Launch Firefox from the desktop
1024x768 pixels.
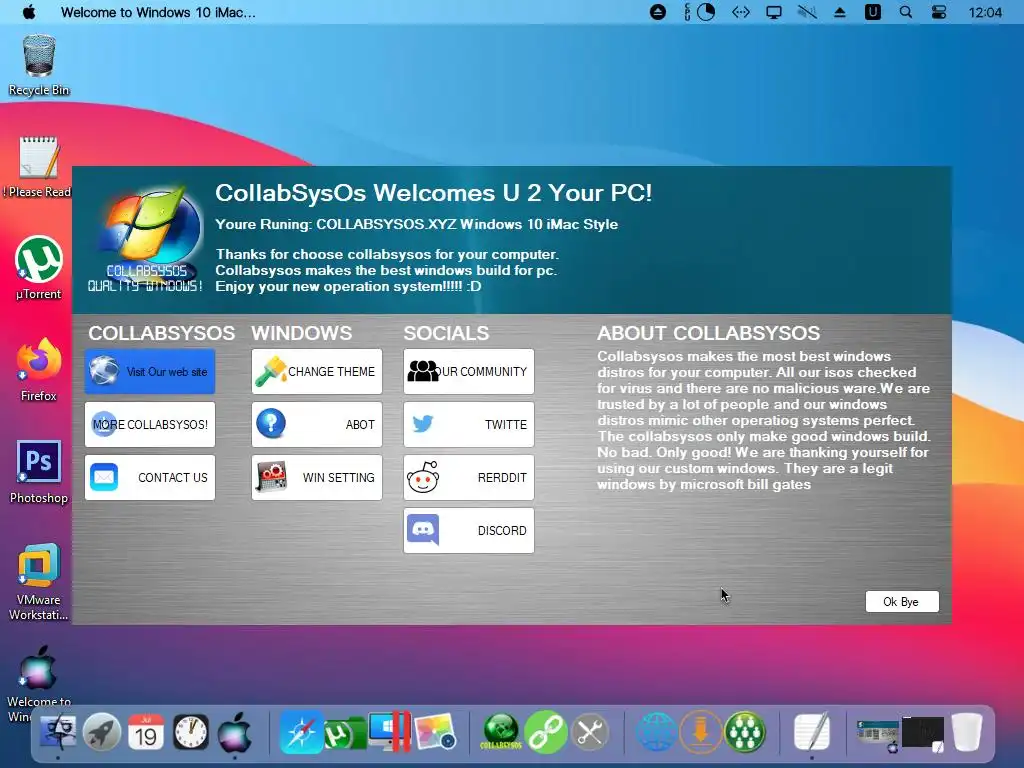(39, 370)
